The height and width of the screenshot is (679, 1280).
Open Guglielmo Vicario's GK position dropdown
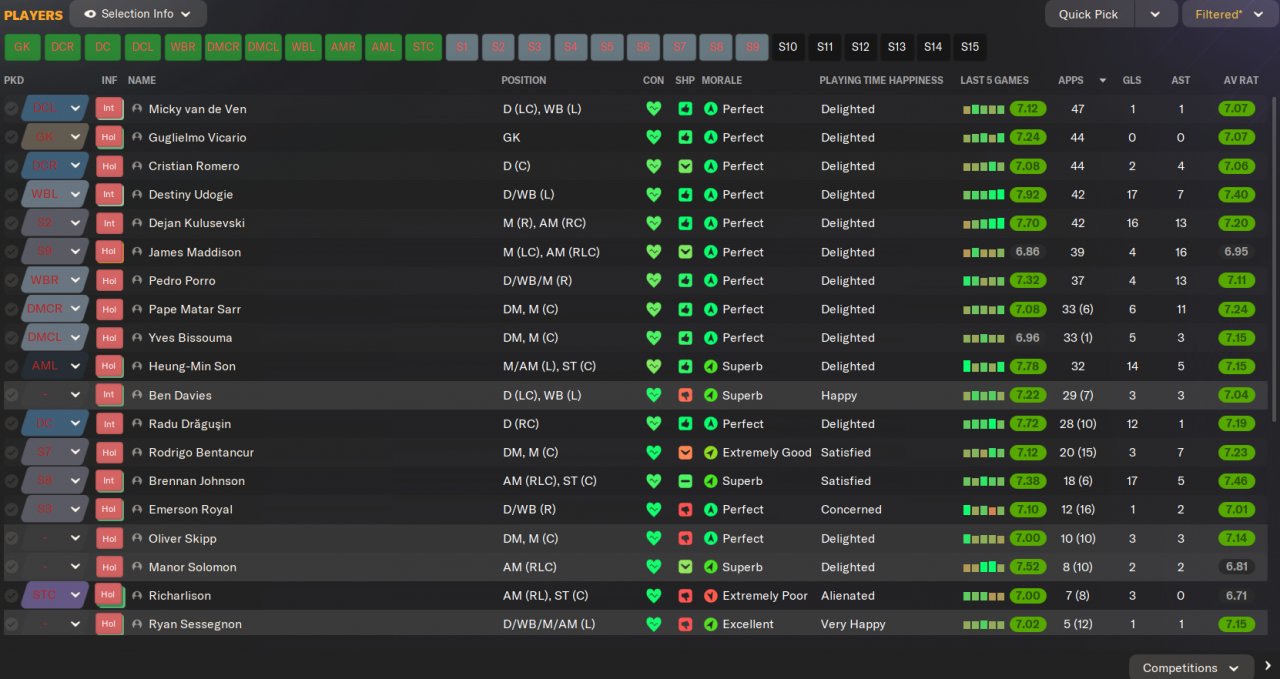[x=75, y=138]
